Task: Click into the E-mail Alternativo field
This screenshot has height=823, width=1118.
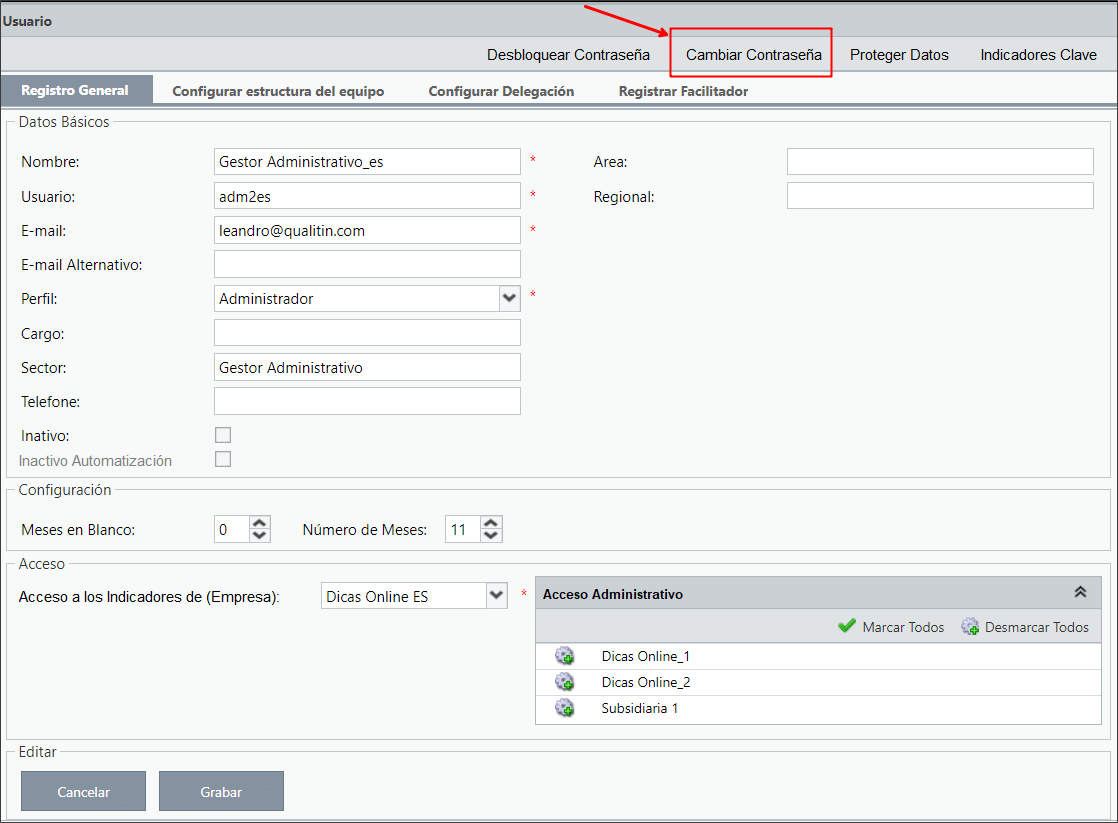Action: pyautogui.click(x=367, y=264)
